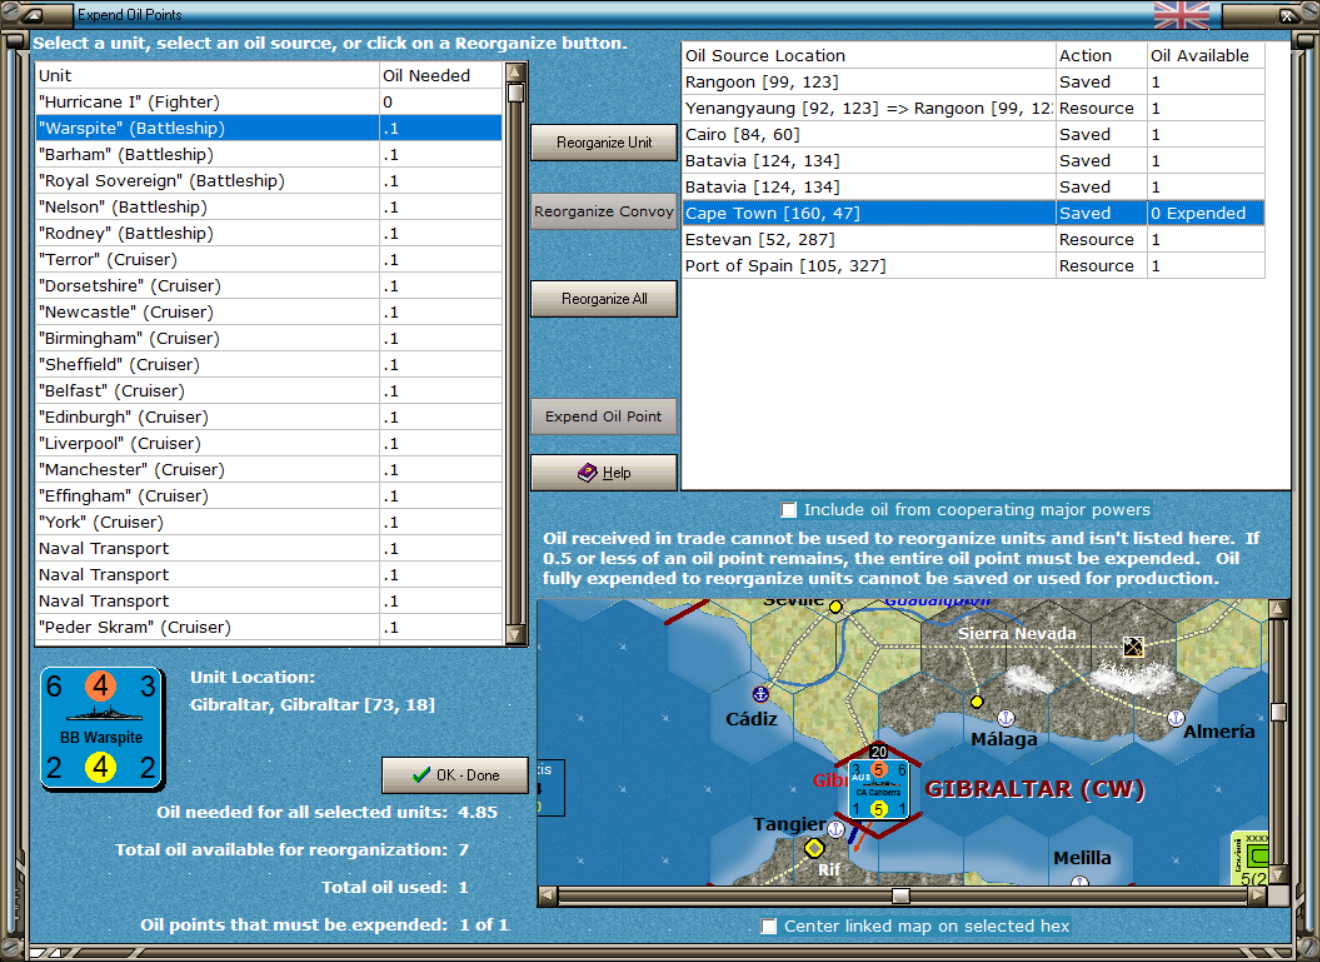Select "Warspite" (Battleship) highlighted row
The width and height of the screenshot is (1320, 962).
pyautogui.click(x=269, y=128)
